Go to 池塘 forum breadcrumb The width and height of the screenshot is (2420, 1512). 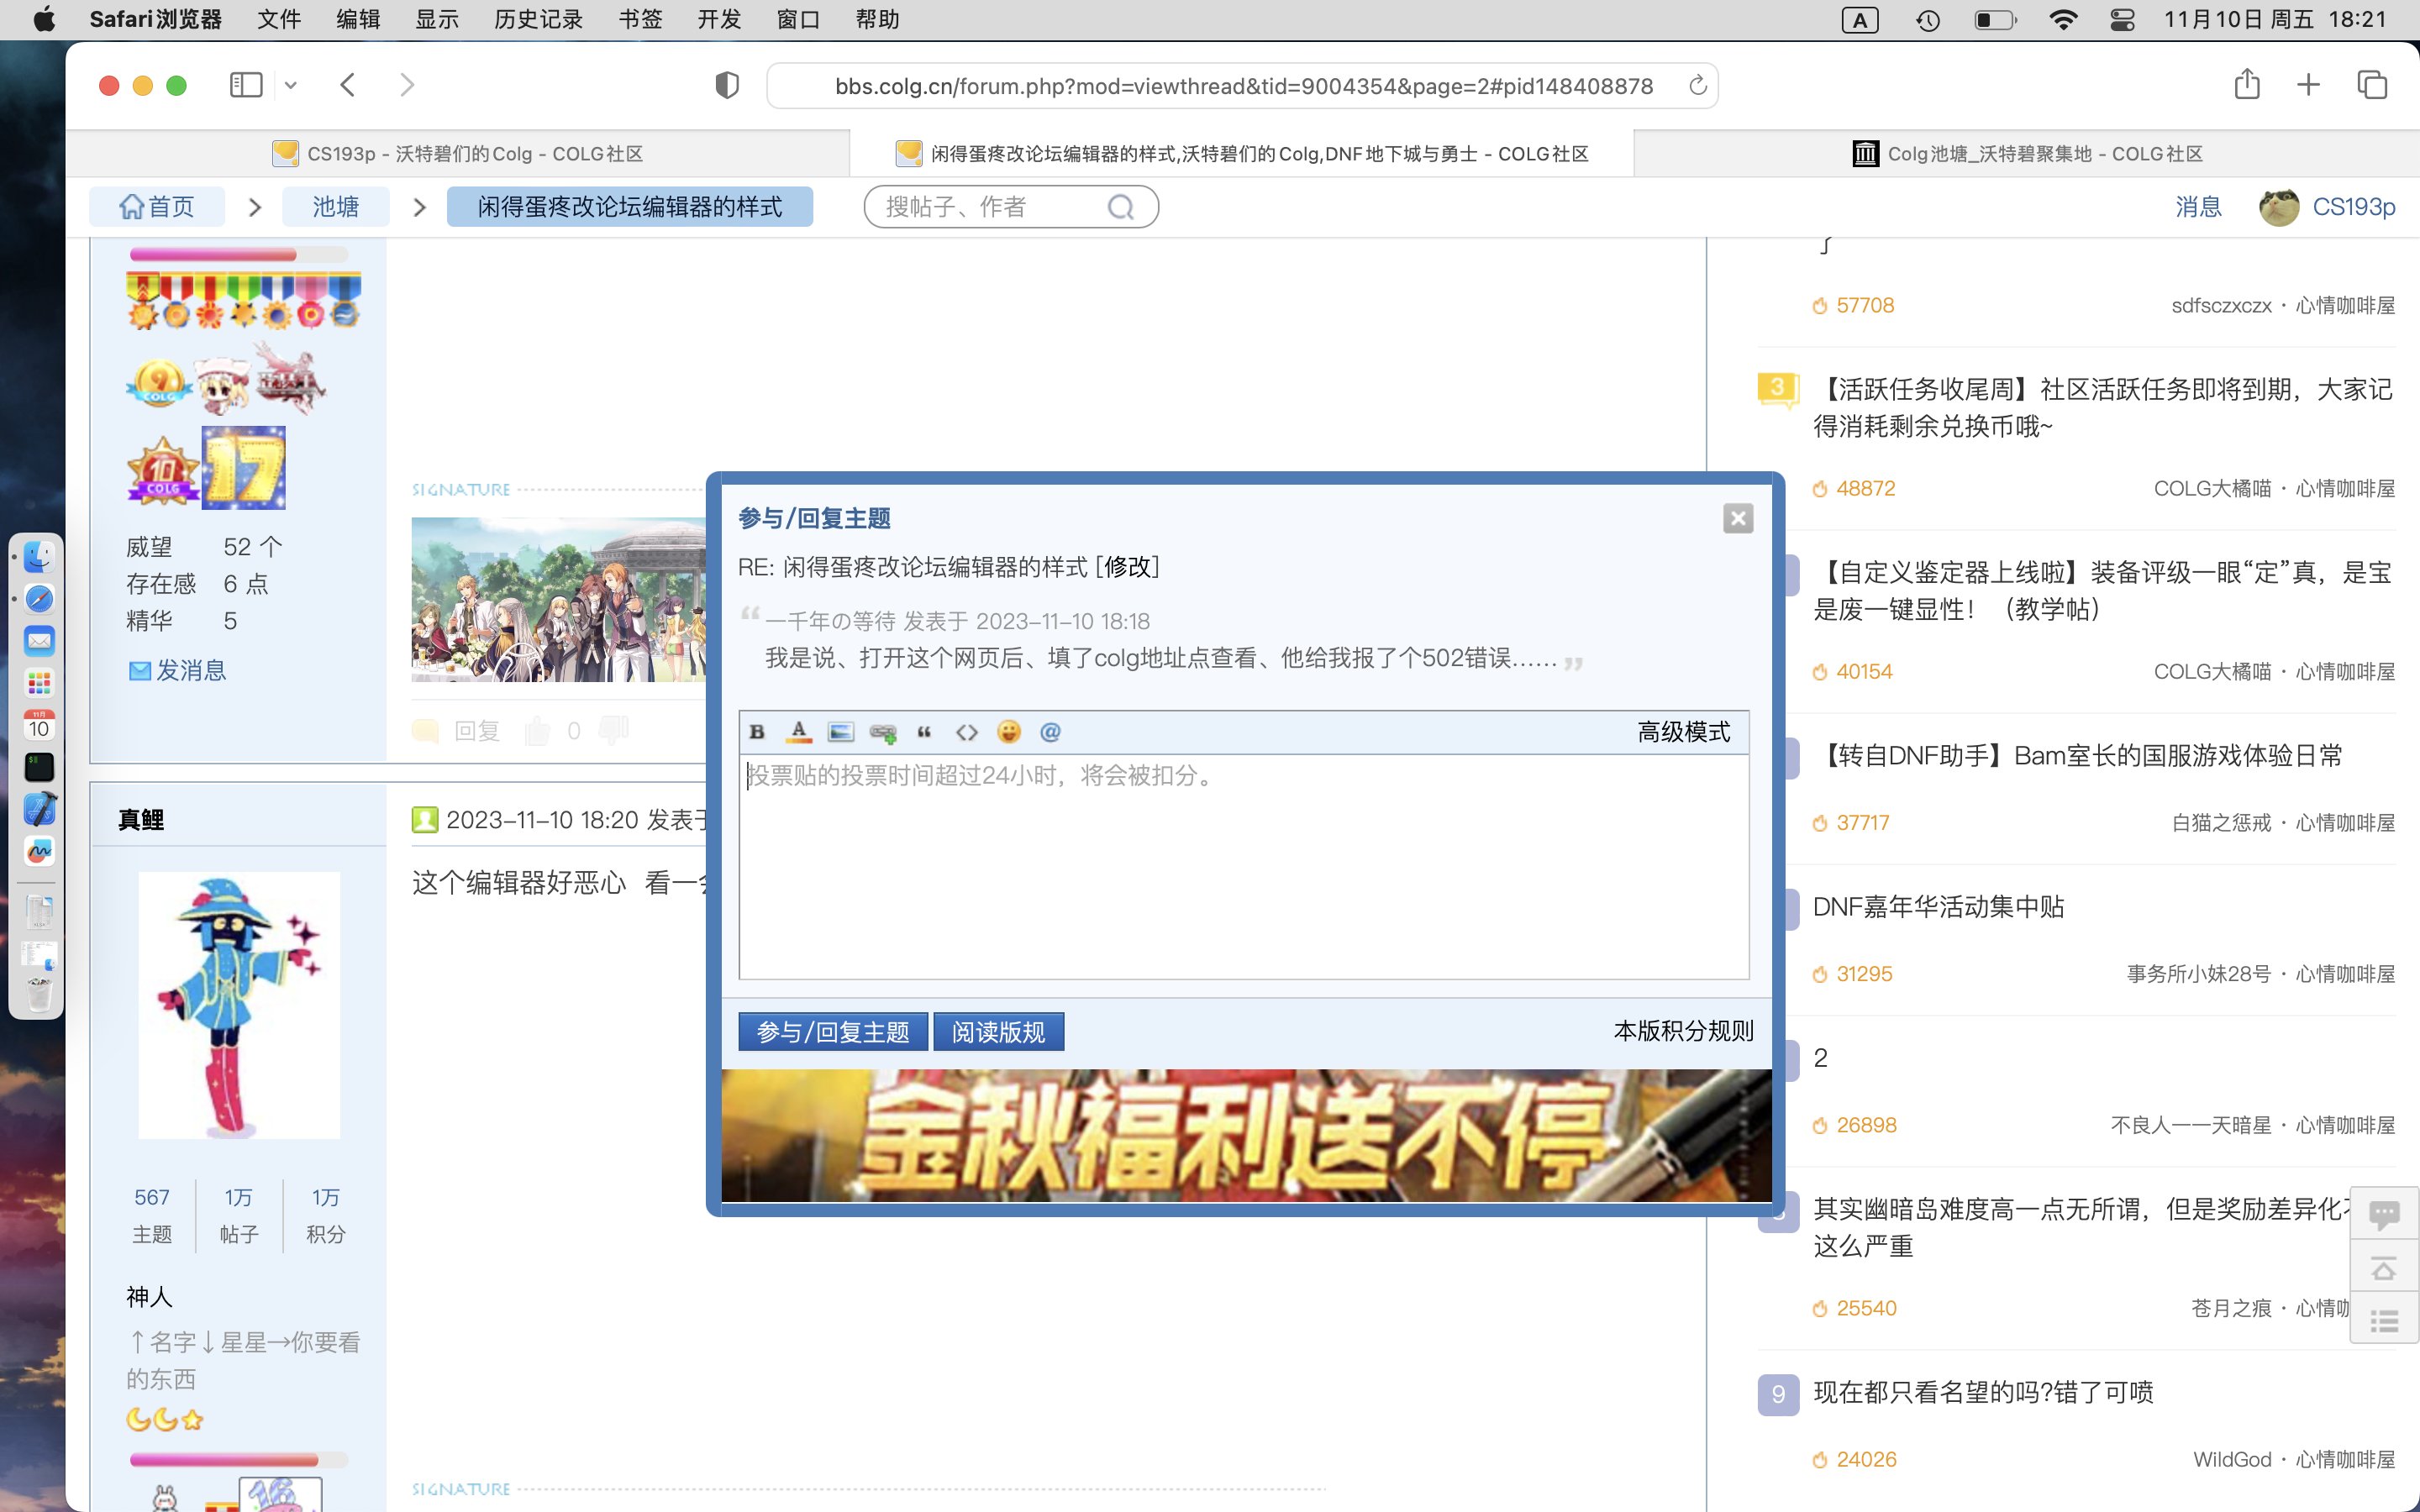[335, 207]
